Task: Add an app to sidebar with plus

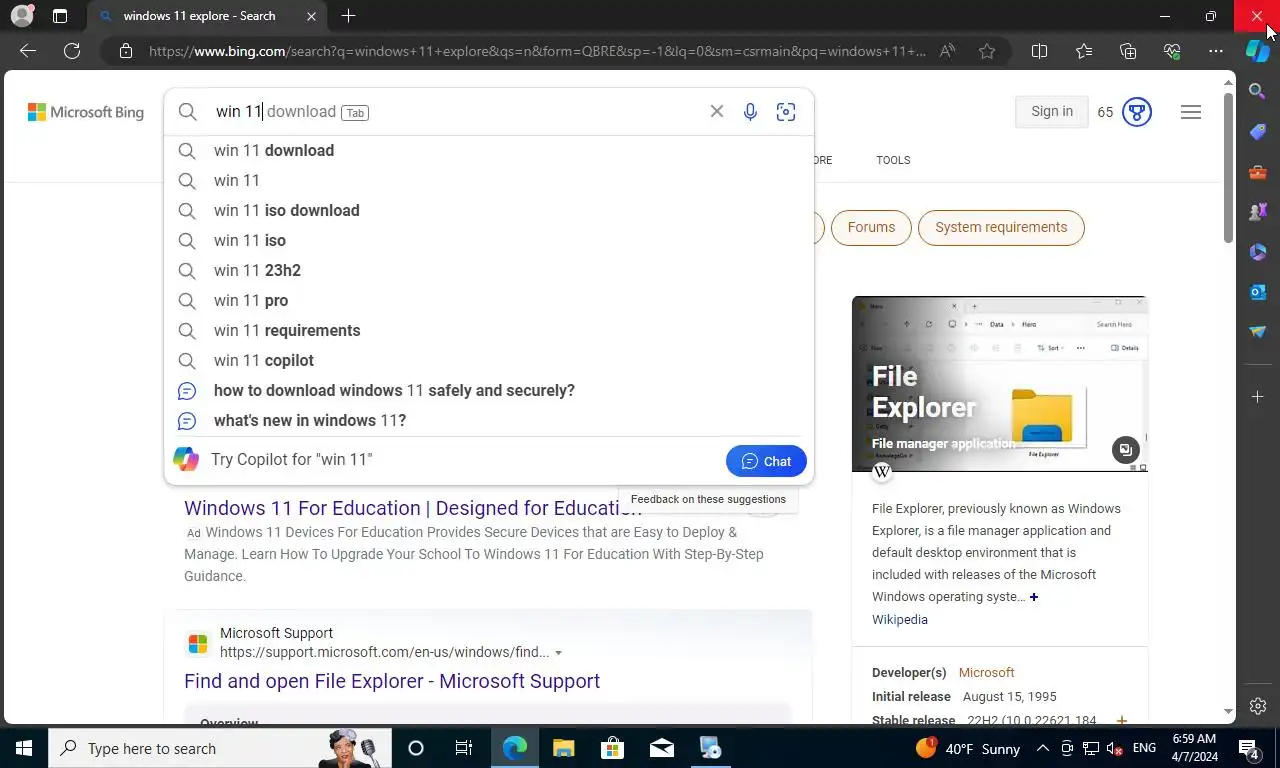Action: (x=1258, y=397)
